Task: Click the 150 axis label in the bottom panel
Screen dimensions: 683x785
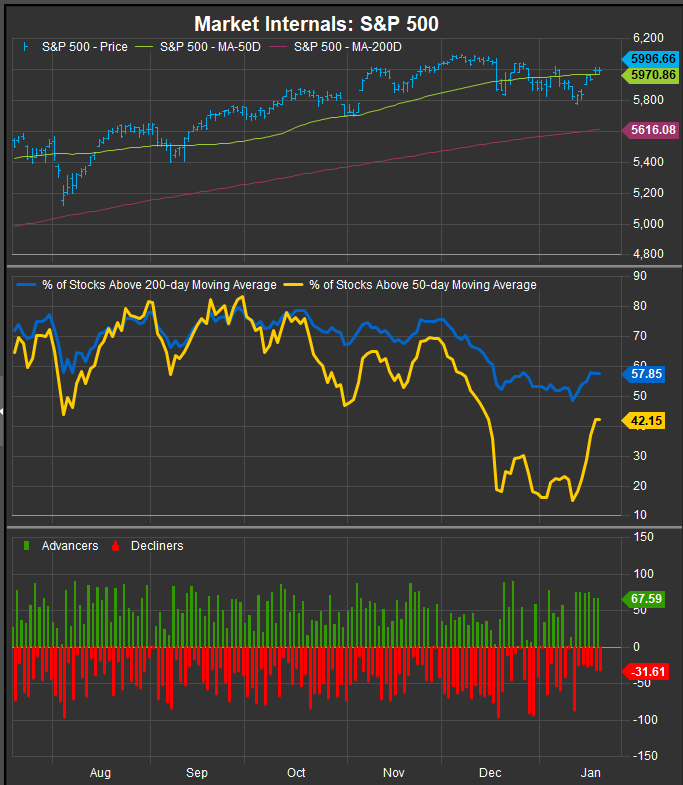Action: tap(643, 537)
